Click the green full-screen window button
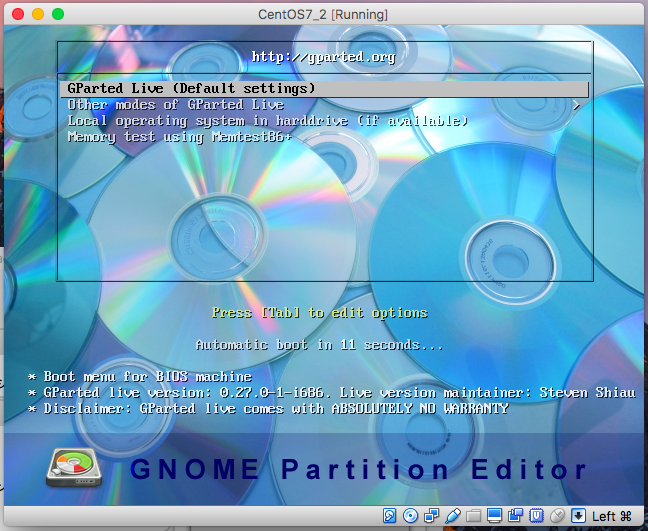Viewport: 648px width, 531px height. point(57,15)
